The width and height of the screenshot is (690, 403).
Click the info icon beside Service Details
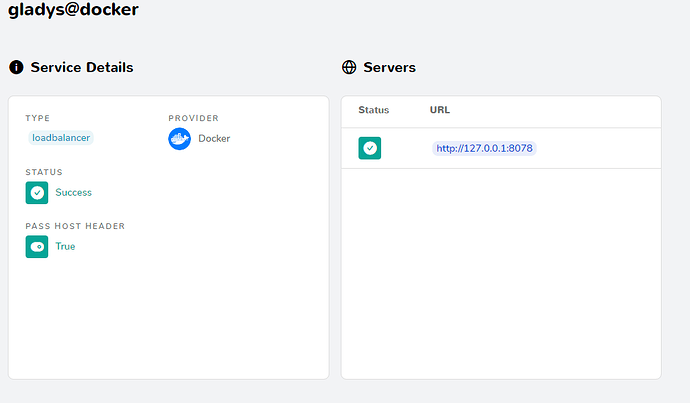coord(17,67)
